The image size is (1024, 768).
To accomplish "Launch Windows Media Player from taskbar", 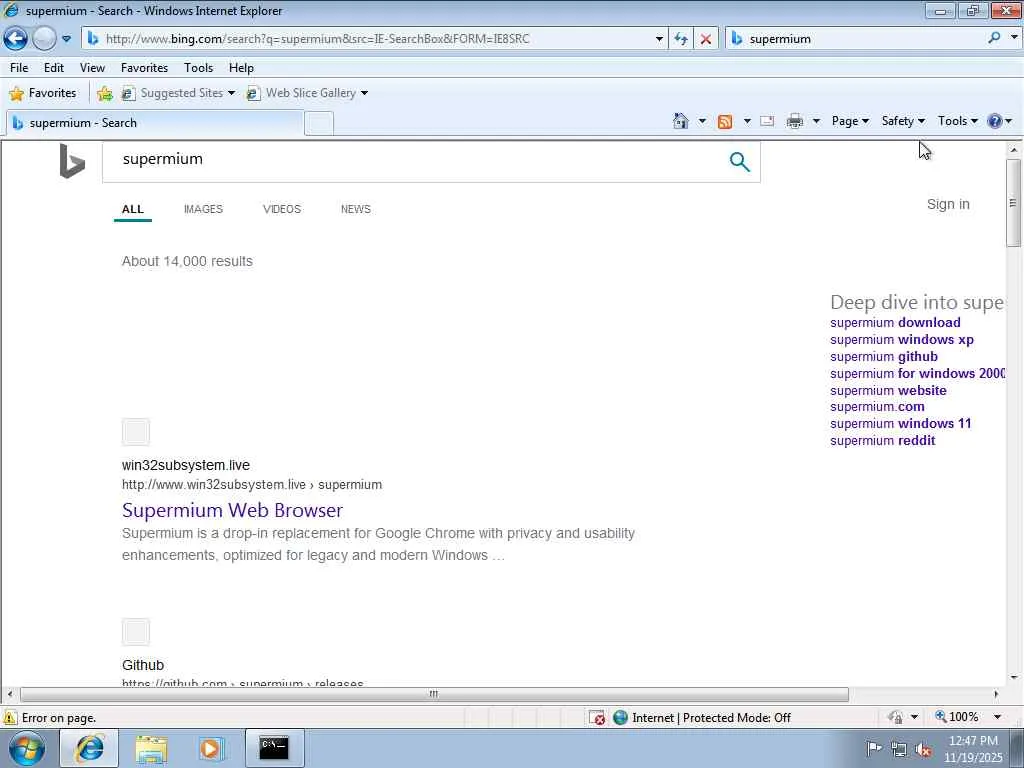I will (211, 748).
